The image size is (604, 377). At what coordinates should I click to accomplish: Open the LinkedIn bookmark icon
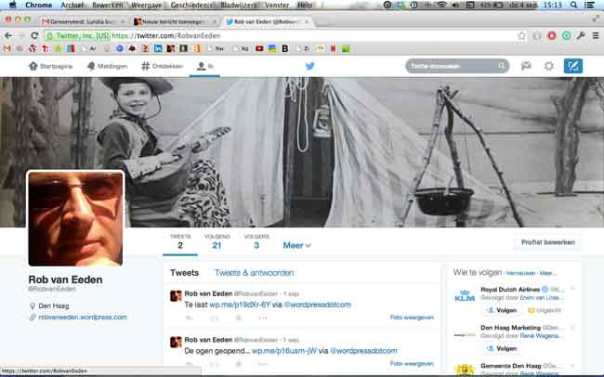tap(158, 49)
